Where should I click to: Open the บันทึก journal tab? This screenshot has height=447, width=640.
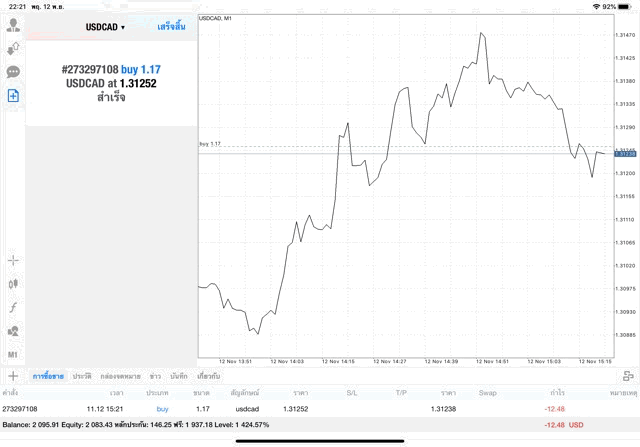tap(179, 376)
